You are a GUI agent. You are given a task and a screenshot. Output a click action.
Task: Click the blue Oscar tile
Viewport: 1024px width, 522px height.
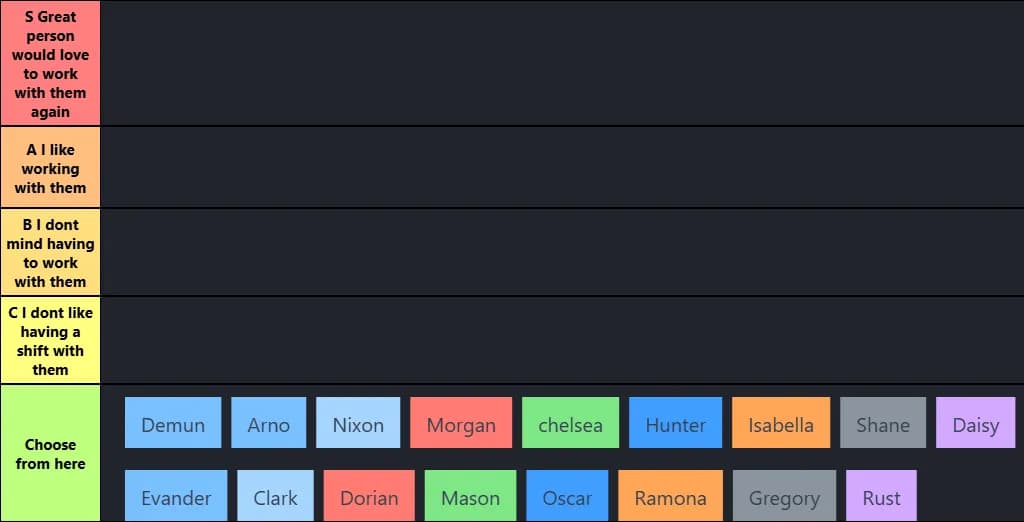(x=567, y=496)
